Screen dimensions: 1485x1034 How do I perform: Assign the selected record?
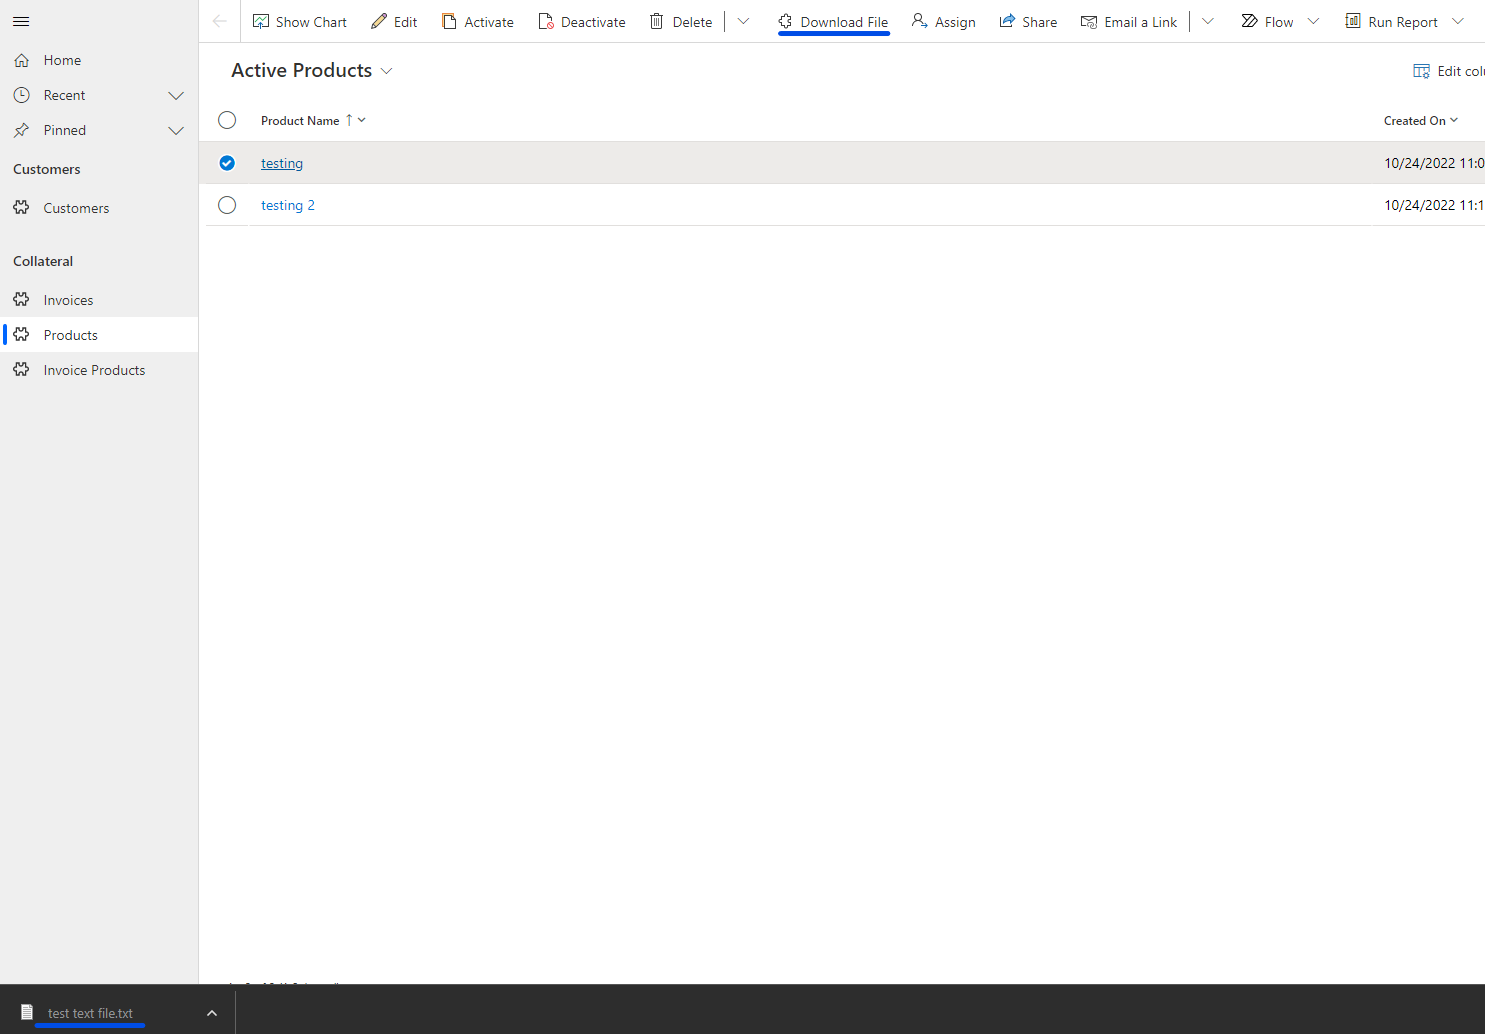943,21
